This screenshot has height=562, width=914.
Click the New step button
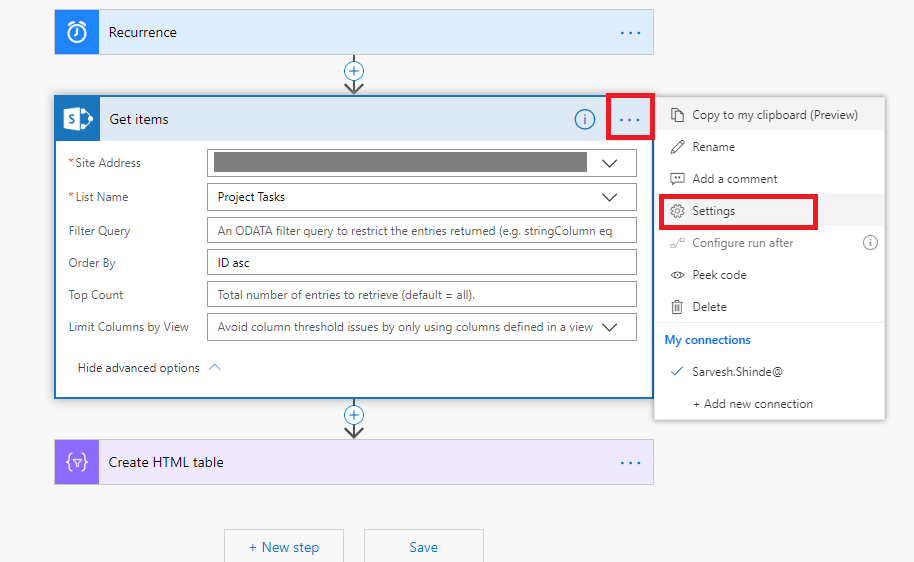(284, 547)
